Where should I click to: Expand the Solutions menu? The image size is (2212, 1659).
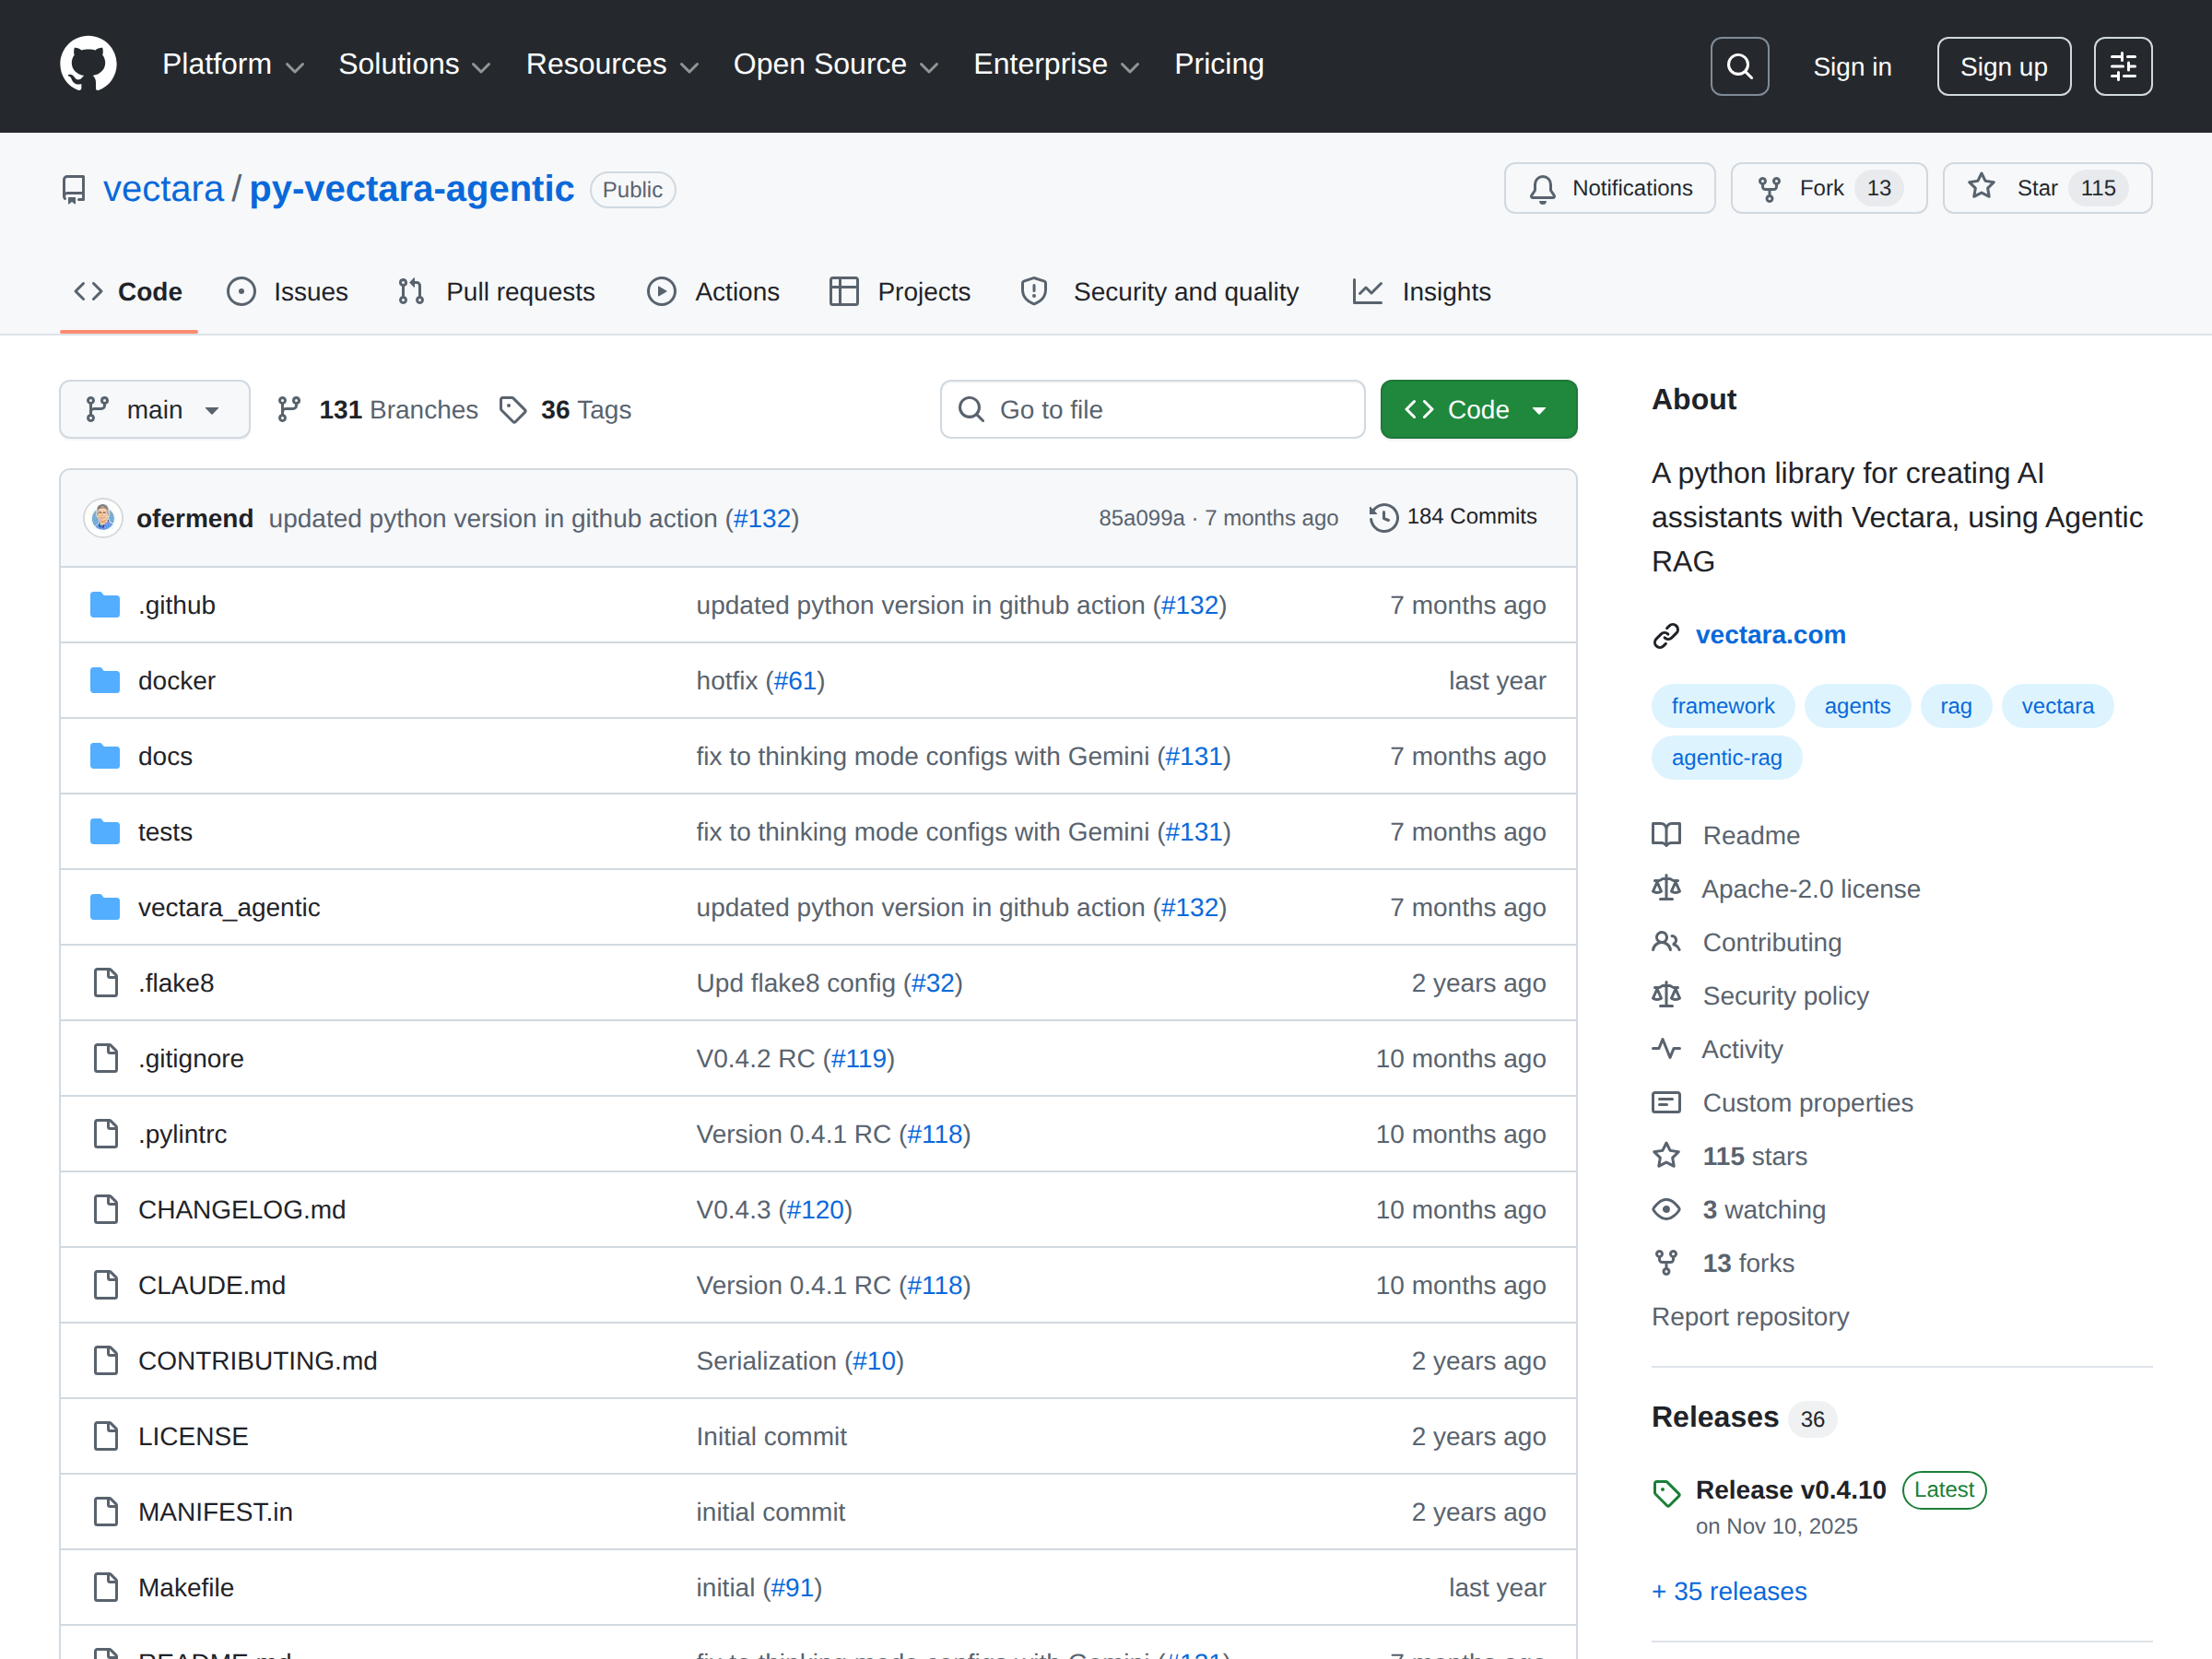414,65
